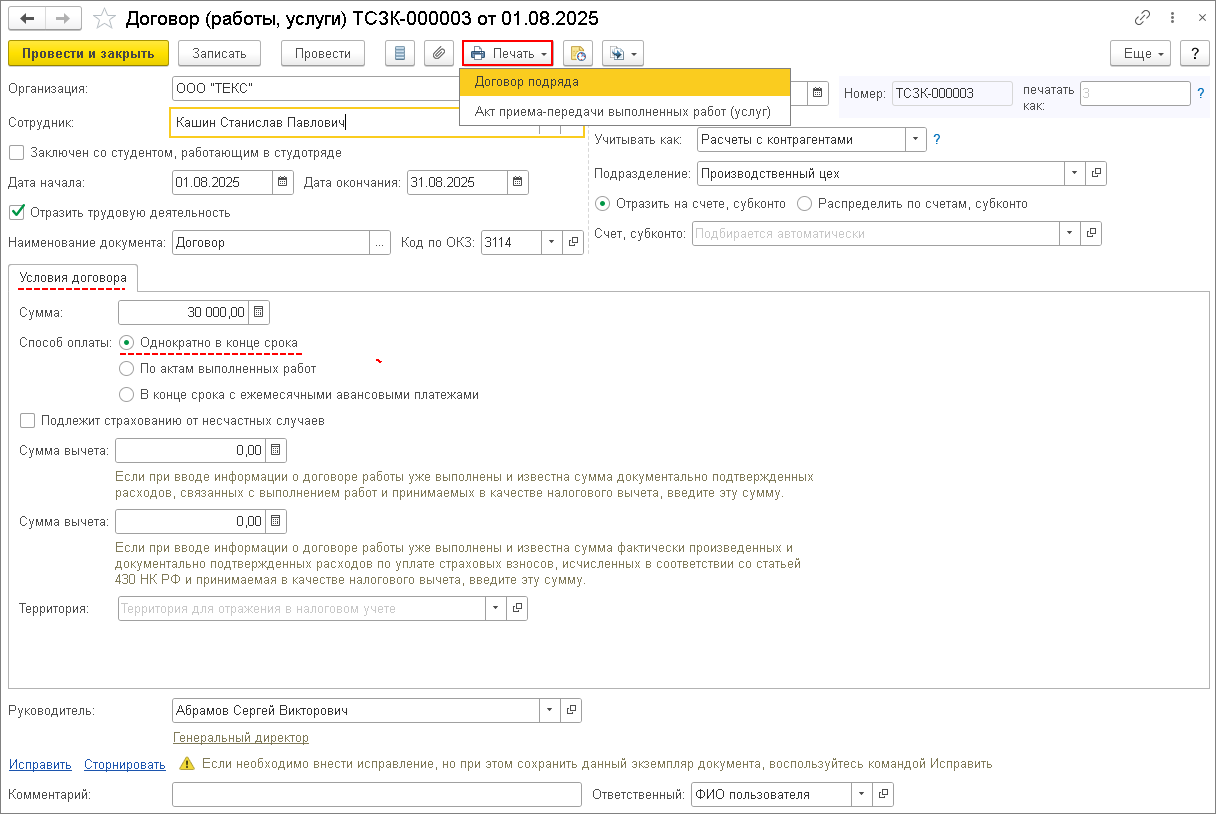Image resolution: width=1216 pixels, height=814 pixels.
Task: Open calendar for document date field
Action: click(819, 93)
